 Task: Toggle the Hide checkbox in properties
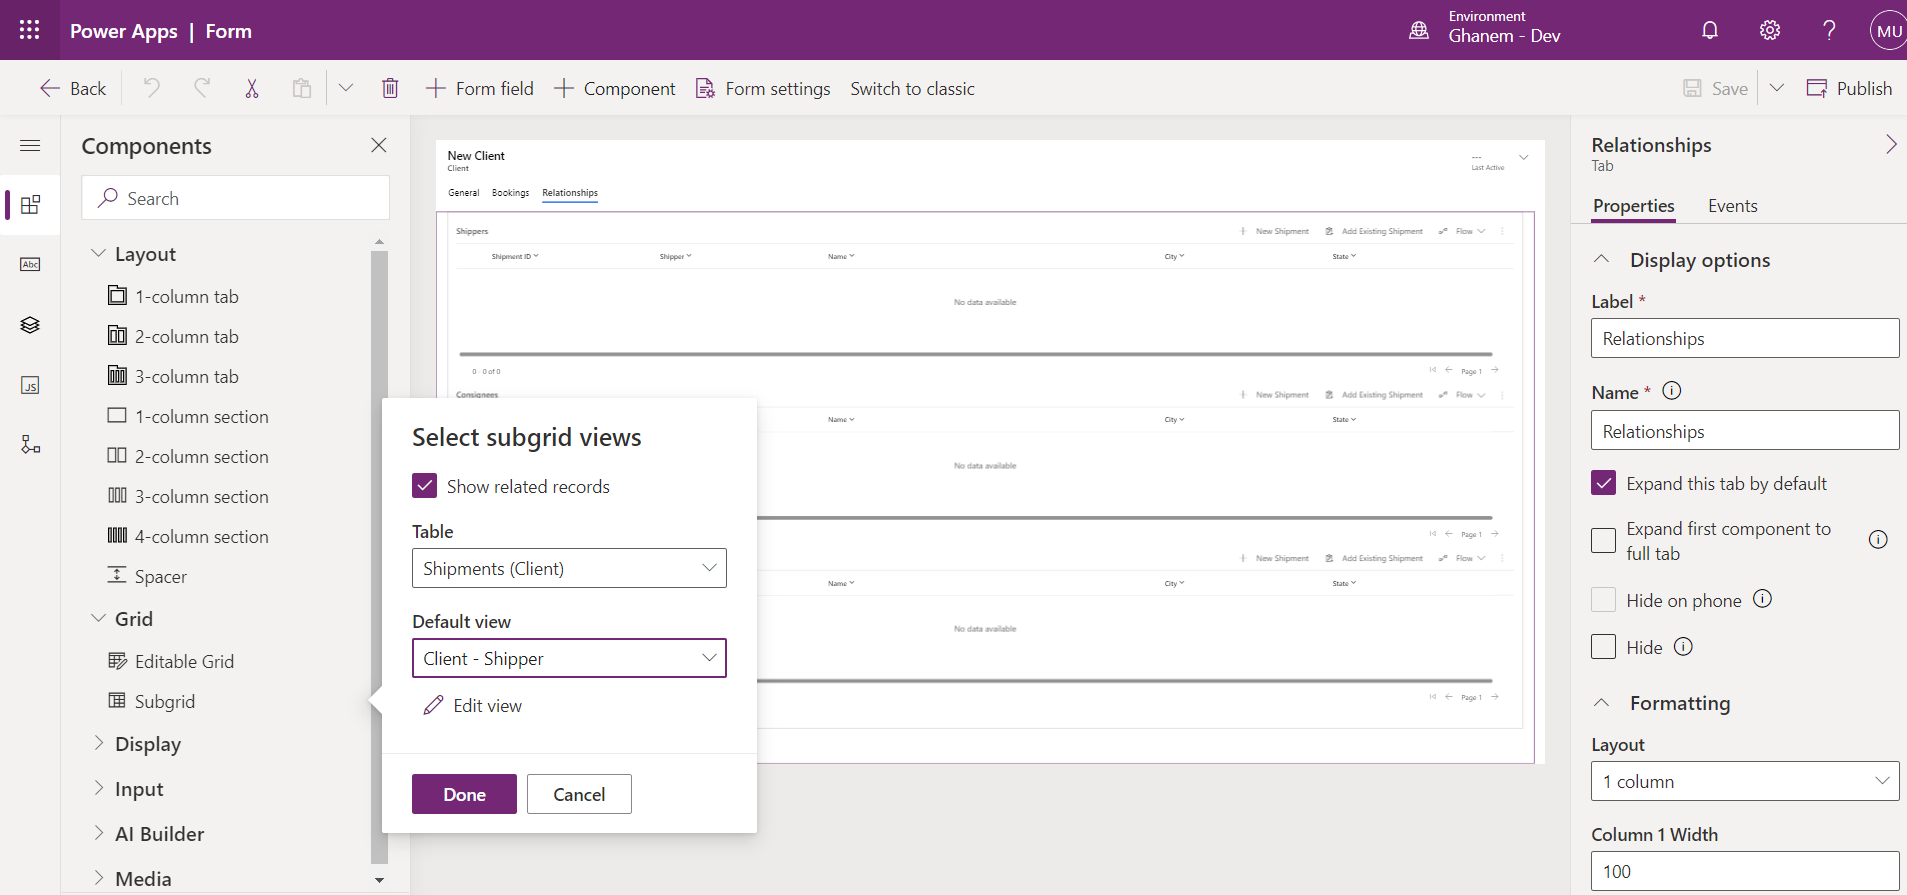(x=1604, y=647)
